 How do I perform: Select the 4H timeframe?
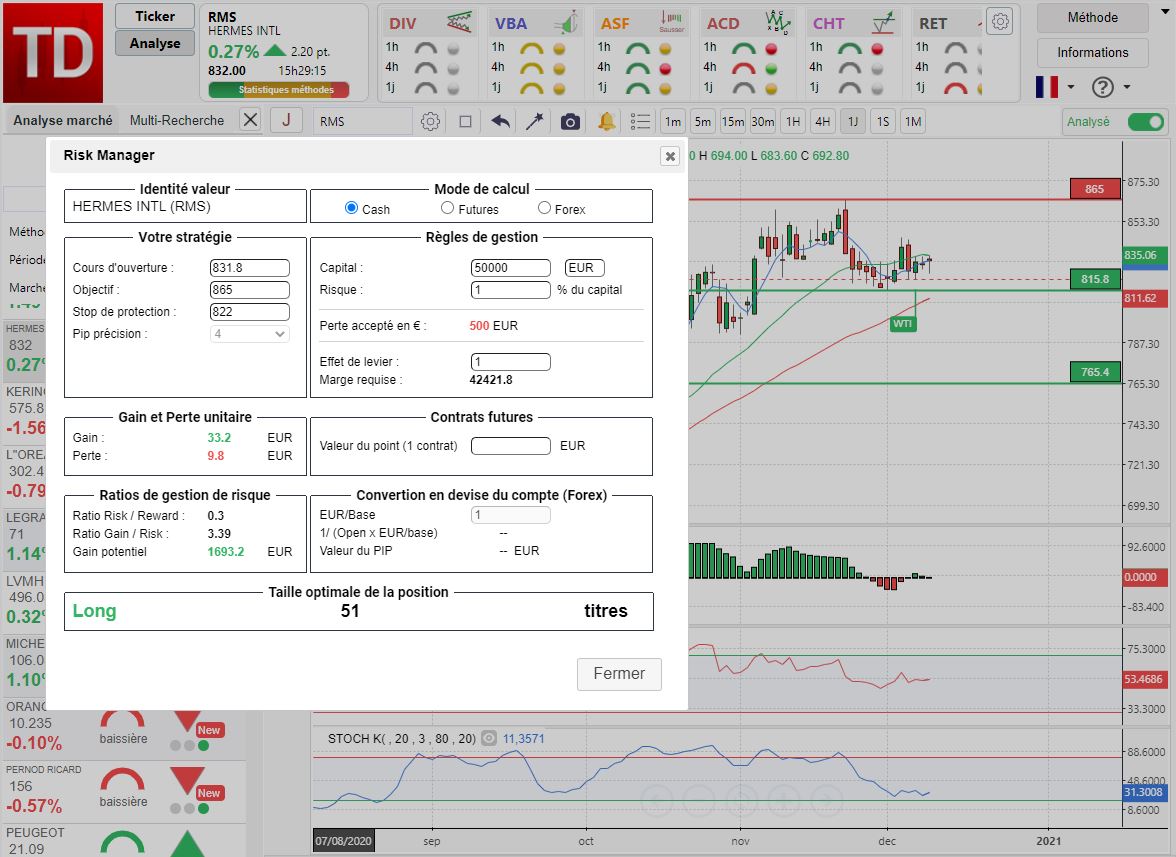coord(823,121)
